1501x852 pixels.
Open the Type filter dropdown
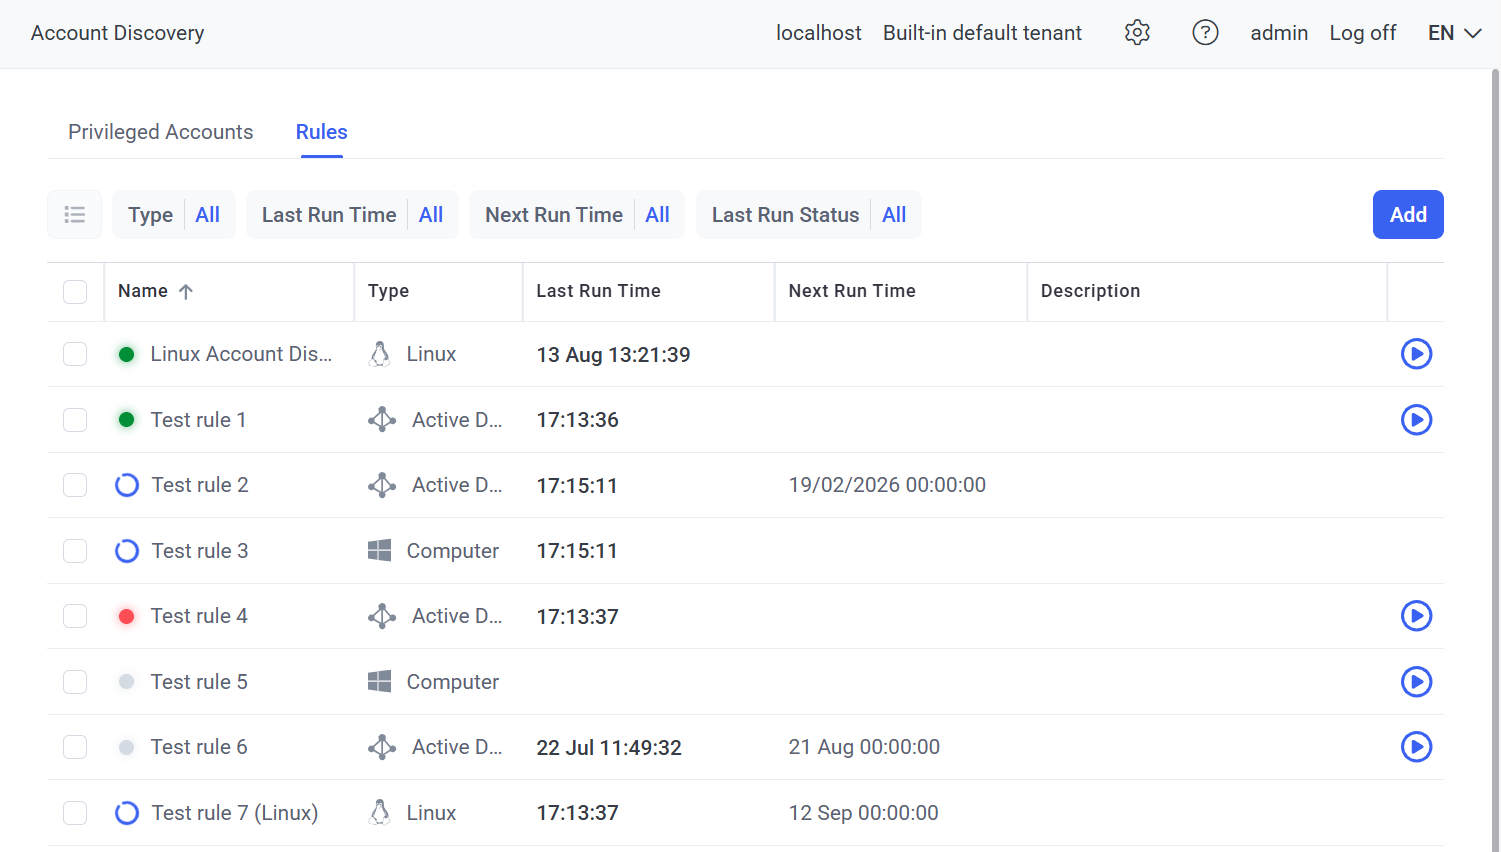click(174, 215)
